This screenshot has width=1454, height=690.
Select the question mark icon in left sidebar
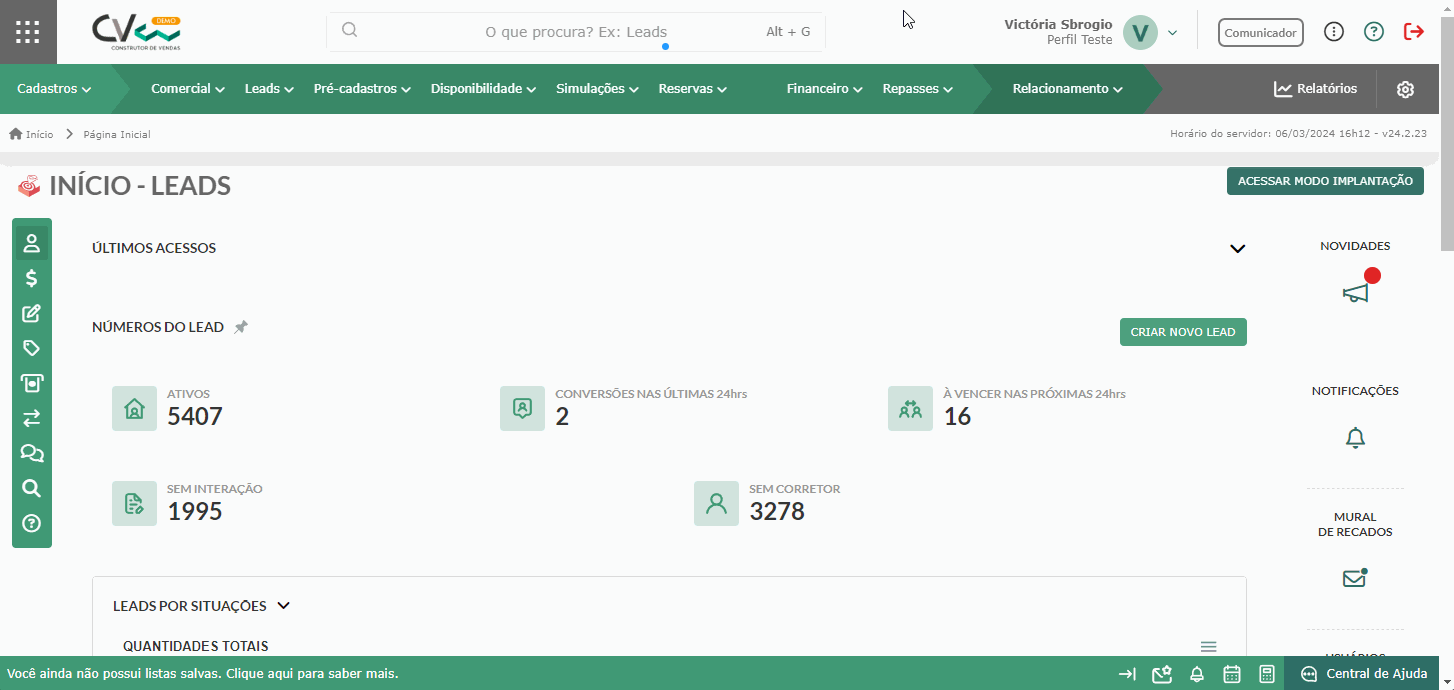click(32, 523)
